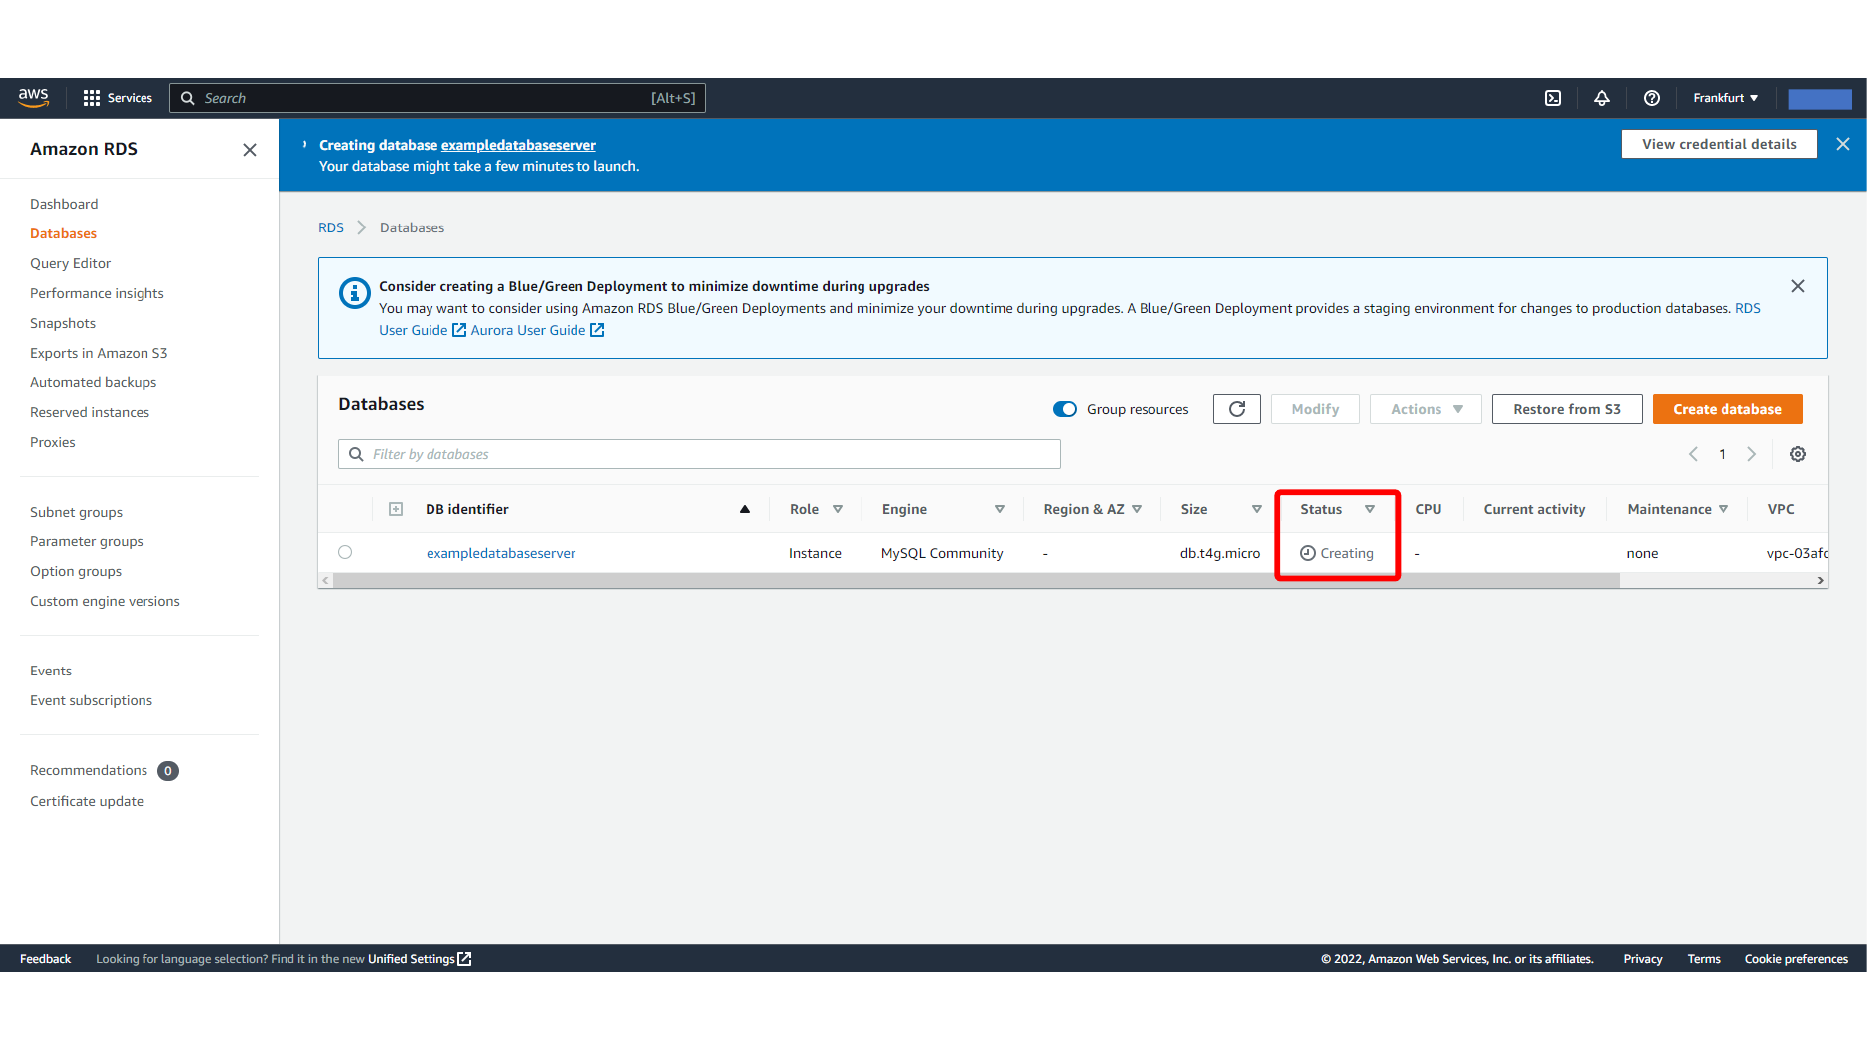This screenshot has height=1050, width=1867.
Task: Open Cookie preferences in footer
Action: click(x=1796, y=959)
